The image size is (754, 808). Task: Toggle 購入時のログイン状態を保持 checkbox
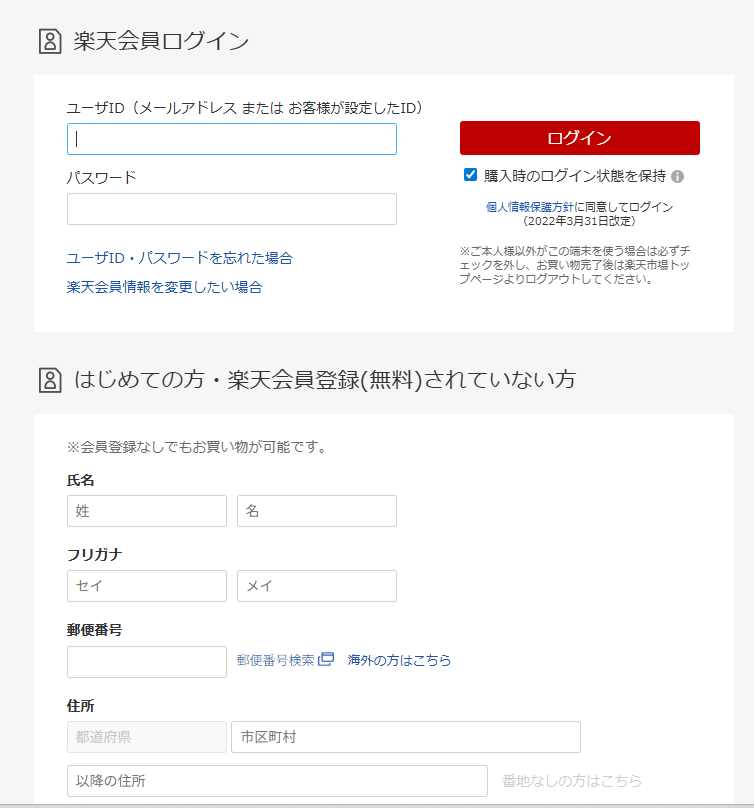coord(470,175)
